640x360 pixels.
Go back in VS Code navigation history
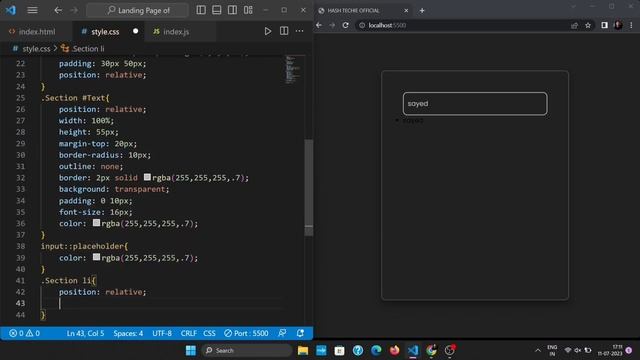[x=58, y=10]
